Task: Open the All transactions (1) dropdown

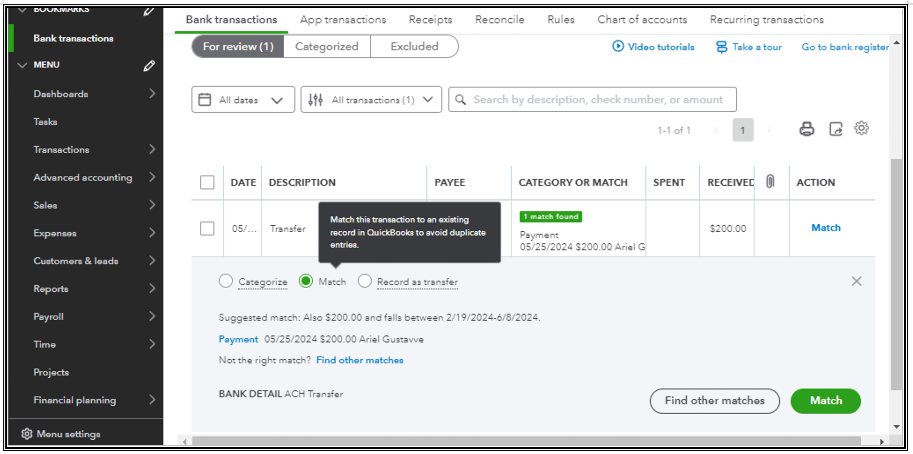Action: [371, 100]
